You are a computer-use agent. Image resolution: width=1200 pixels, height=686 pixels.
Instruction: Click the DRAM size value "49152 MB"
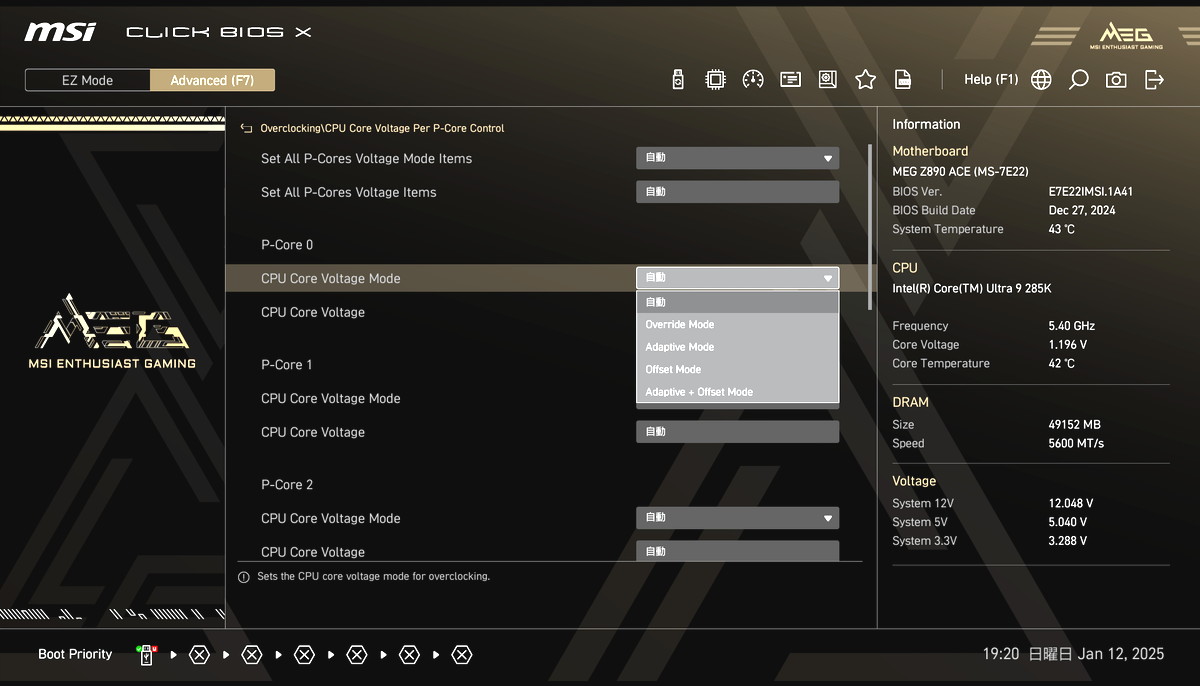click(1074, 425)
